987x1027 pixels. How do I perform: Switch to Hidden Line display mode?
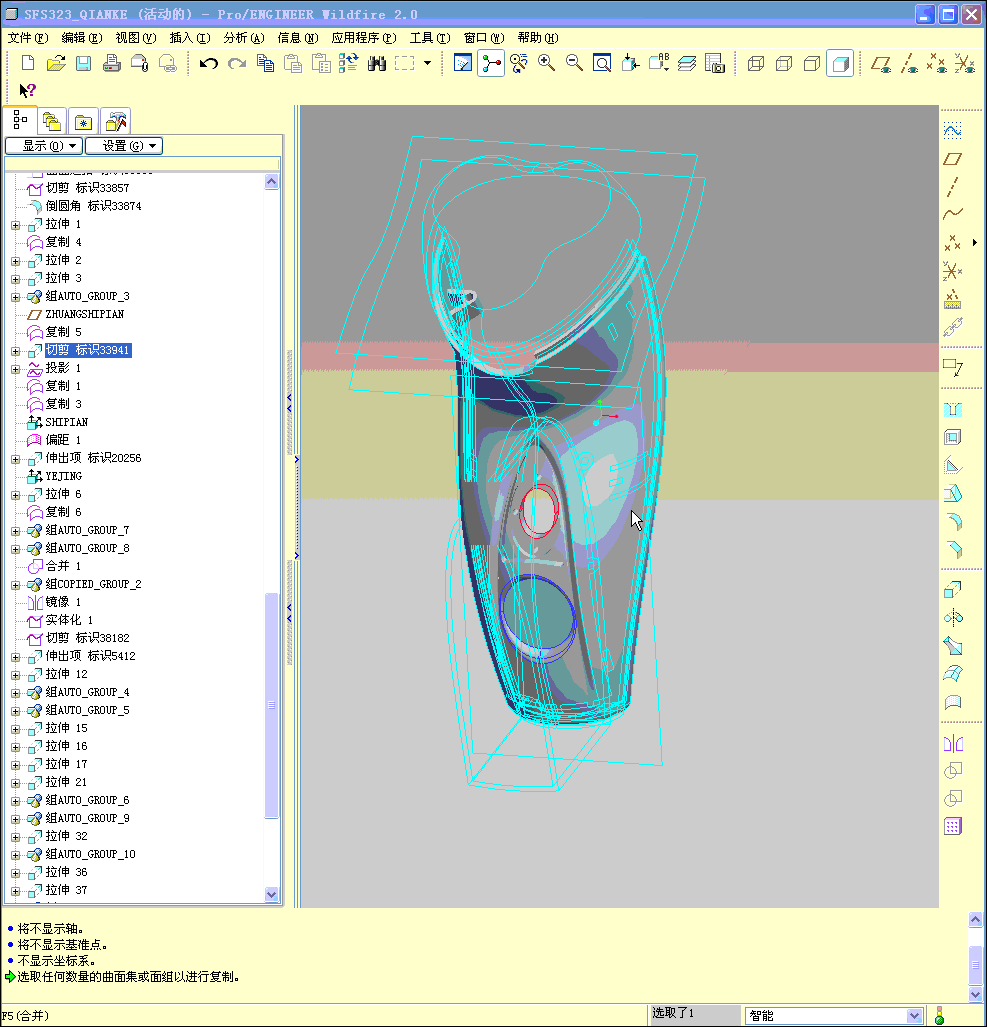(784, 64)
